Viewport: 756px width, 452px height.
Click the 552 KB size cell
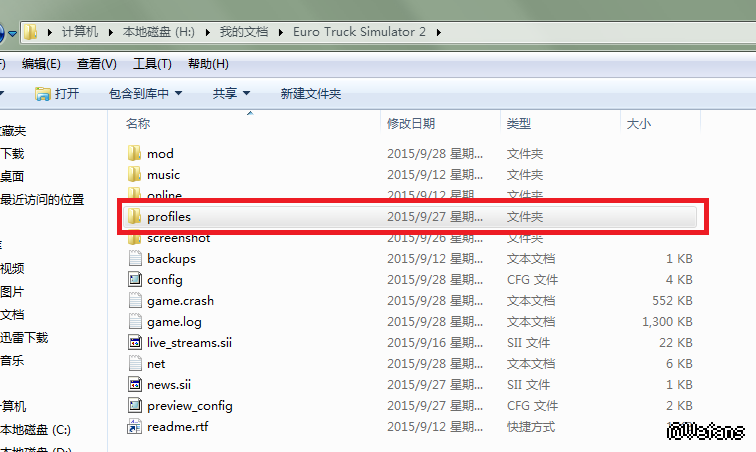(x=672, y=301)
